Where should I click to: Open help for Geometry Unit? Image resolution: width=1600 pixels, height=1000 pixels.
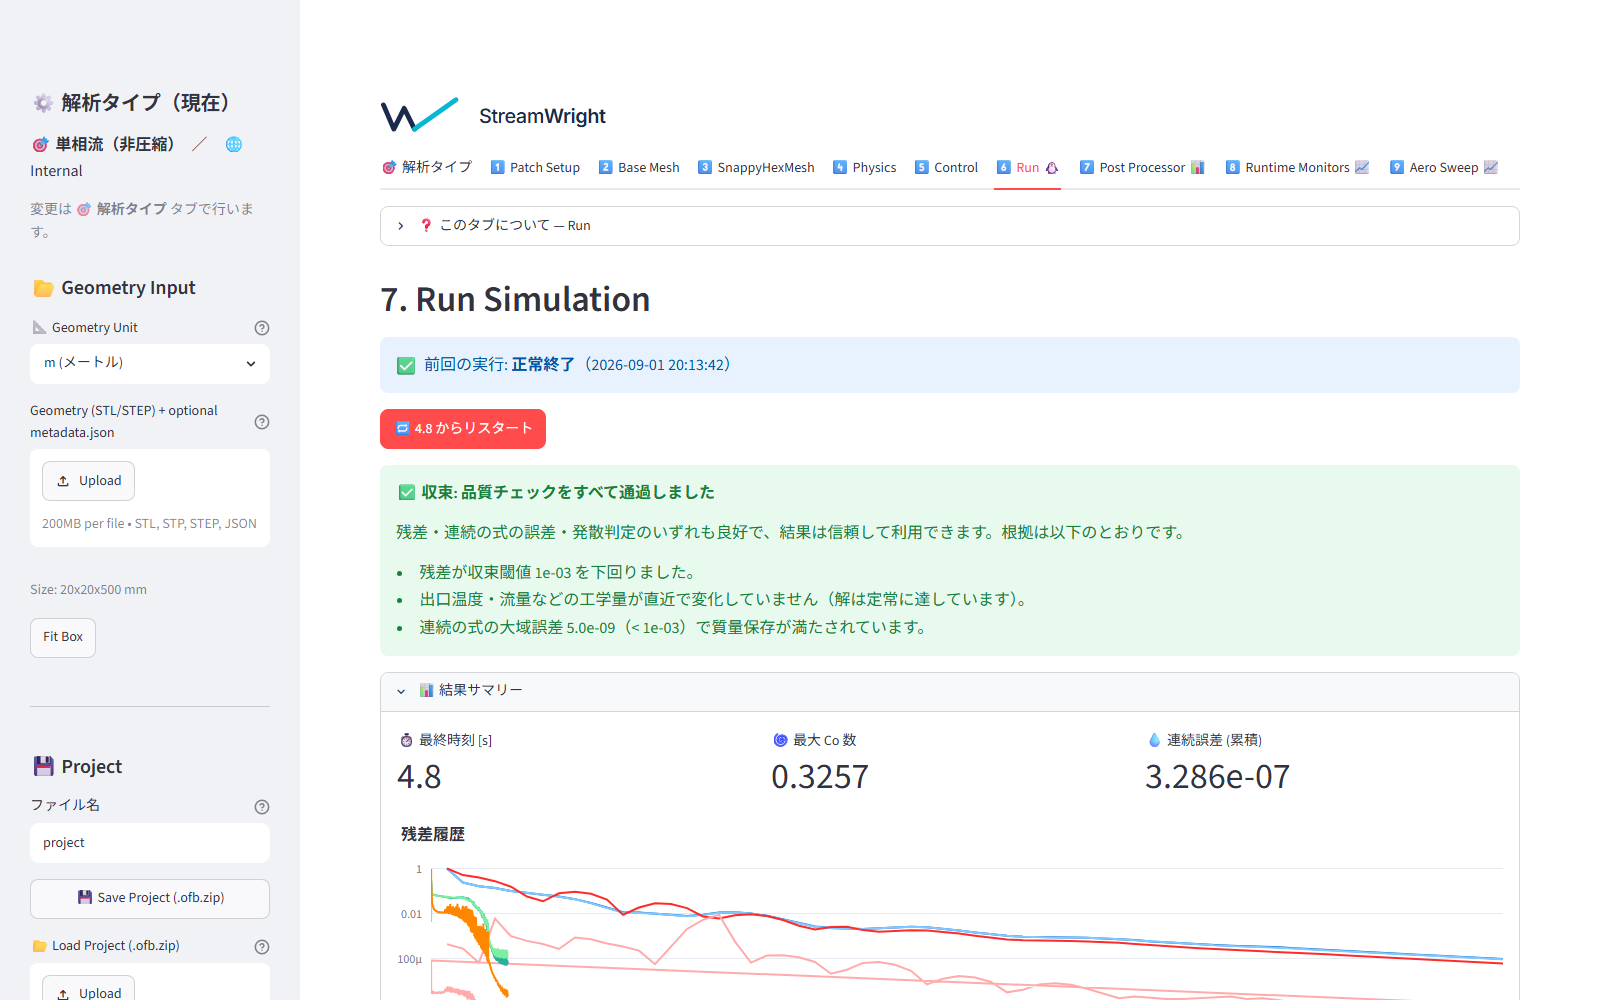pos(262,328)
